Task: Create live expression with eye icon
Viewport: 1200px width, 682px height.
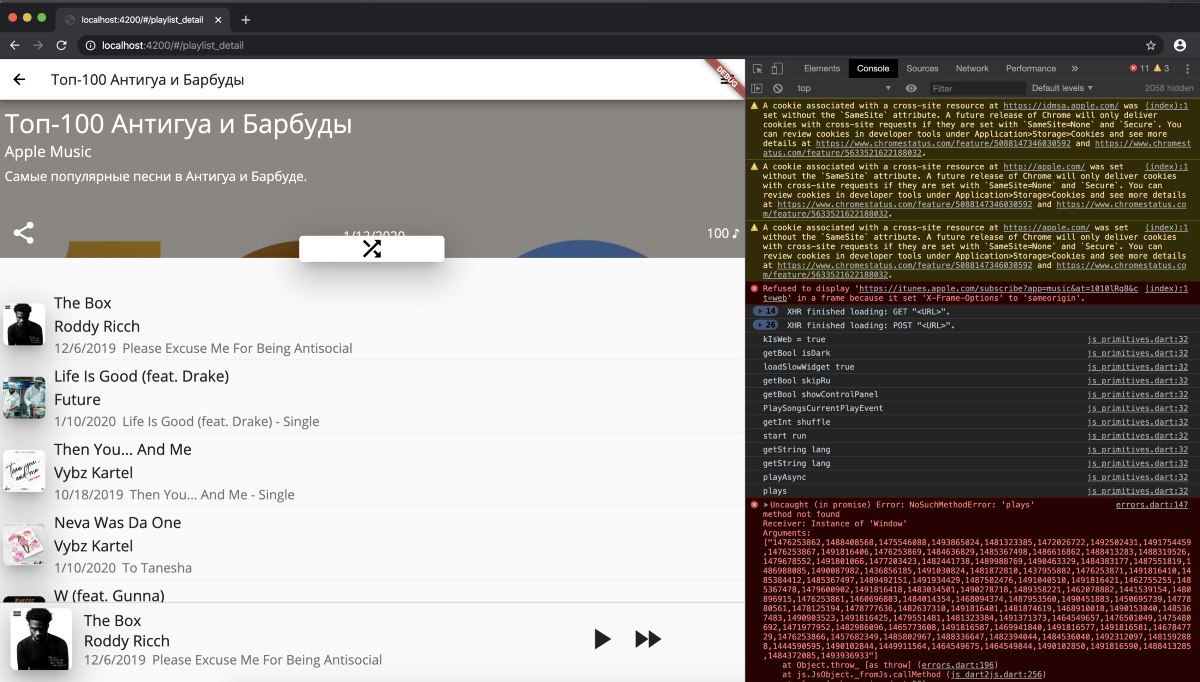Action: (x=911, y=88)
